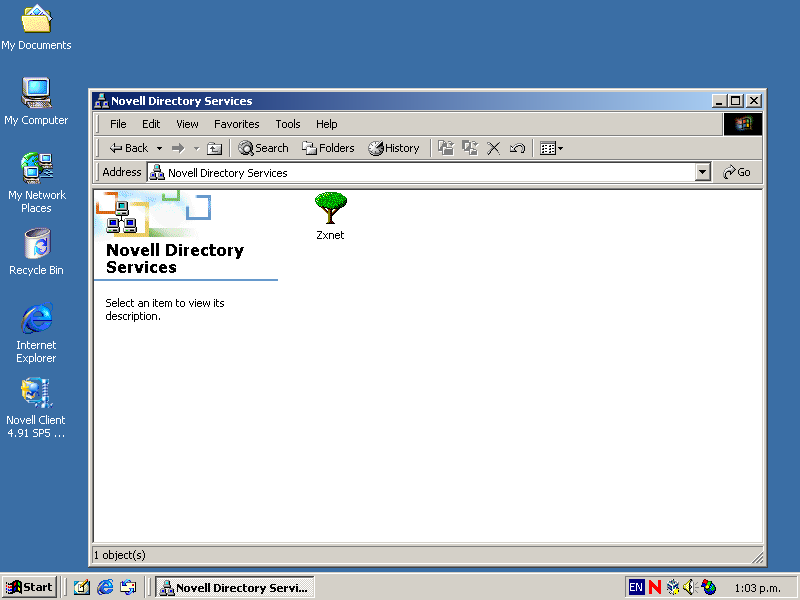Click the Forward arrow button
800x600 pixels.
click(x=178, y=148)
